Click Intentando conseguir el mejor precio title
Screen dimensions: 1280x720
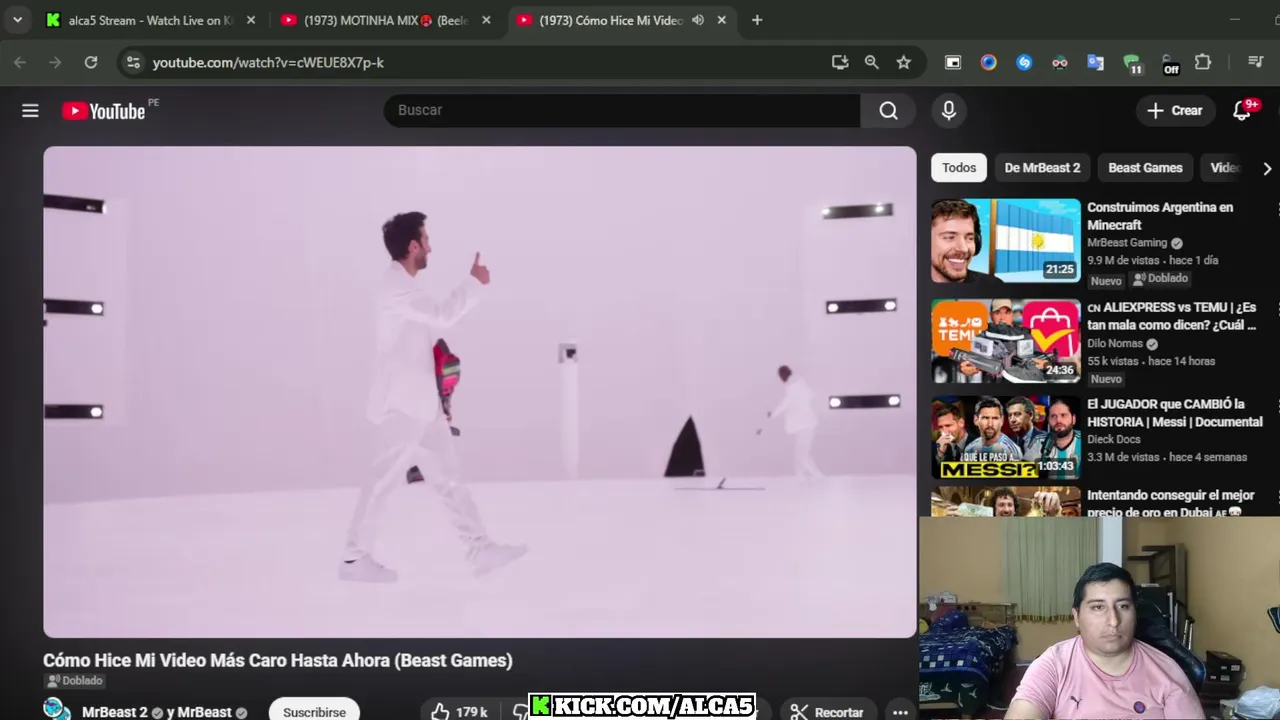pyautogui.click(x=1171, y=503)
